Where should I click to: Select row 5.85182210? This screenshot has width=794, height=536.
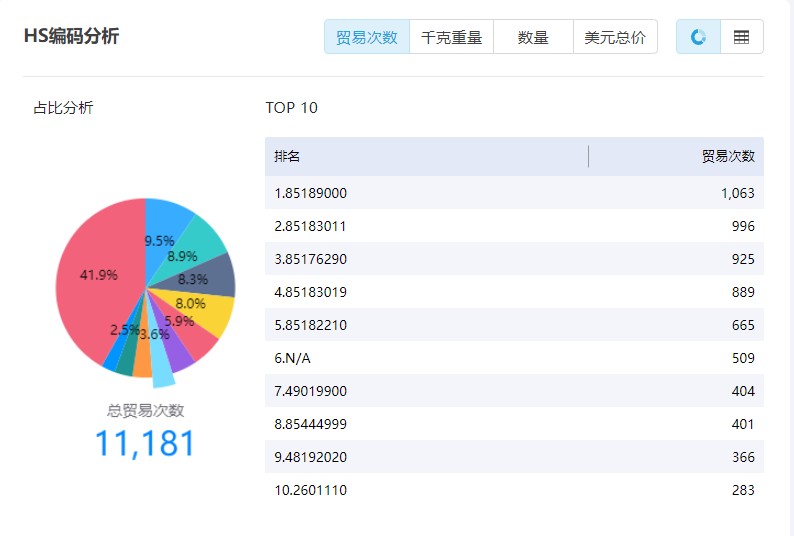click(514, 325)
